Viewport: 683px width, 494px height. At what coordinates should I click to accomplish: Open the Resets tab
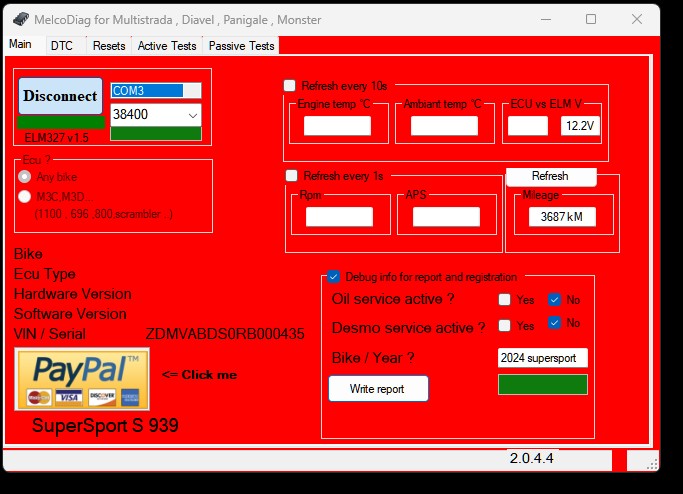(x=109, y=46)
